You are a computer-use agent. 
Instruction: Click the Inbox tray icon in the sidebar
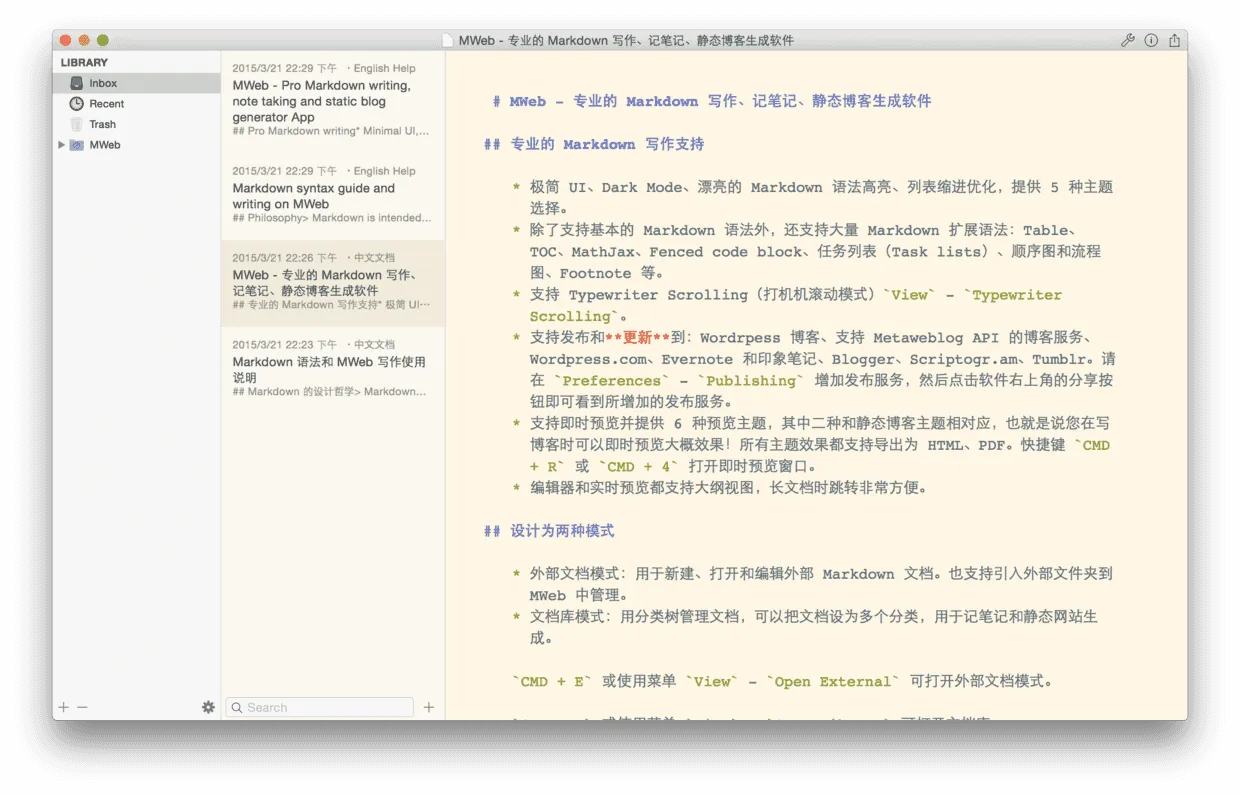[77, 83]
